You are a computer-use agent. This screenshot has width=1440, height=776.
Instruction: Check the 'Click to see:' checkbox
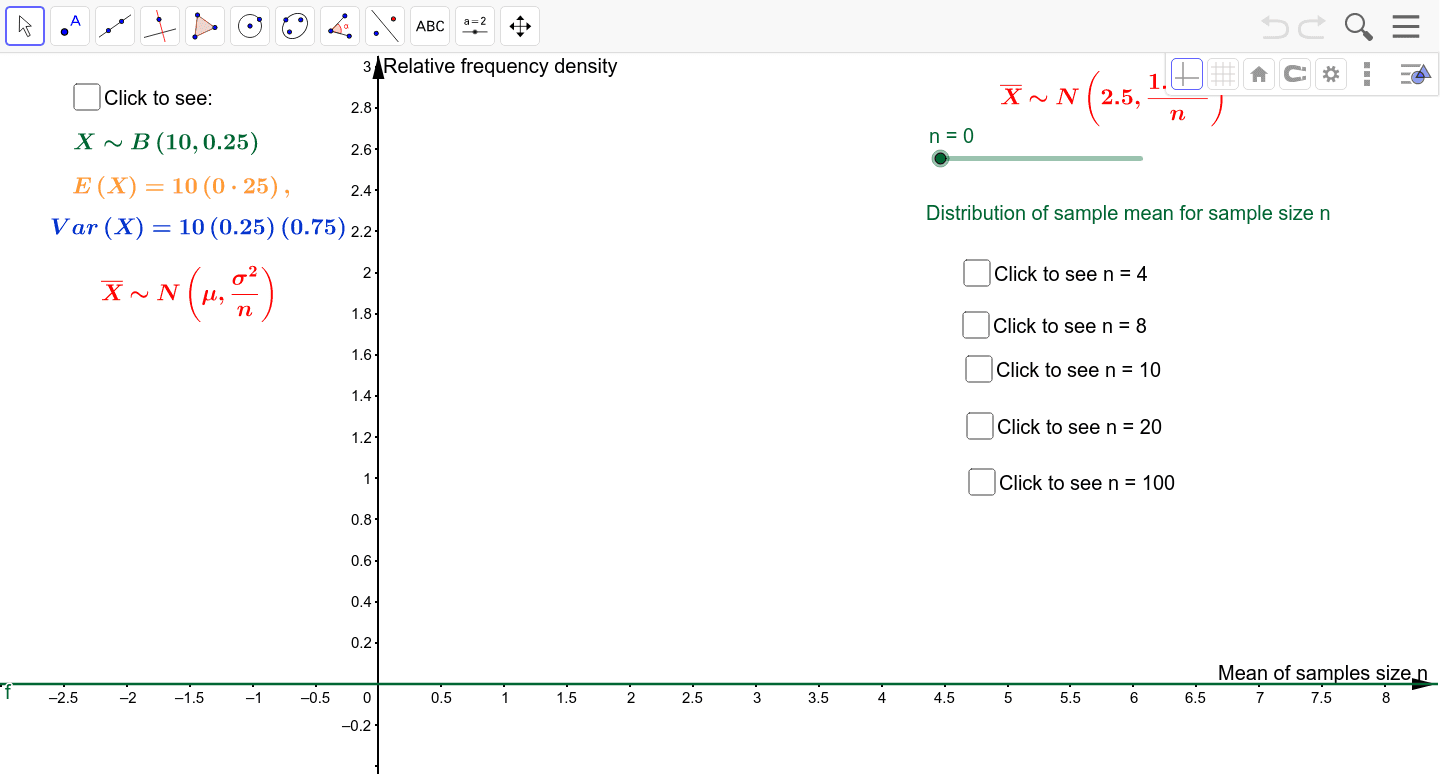click(87, 97)
